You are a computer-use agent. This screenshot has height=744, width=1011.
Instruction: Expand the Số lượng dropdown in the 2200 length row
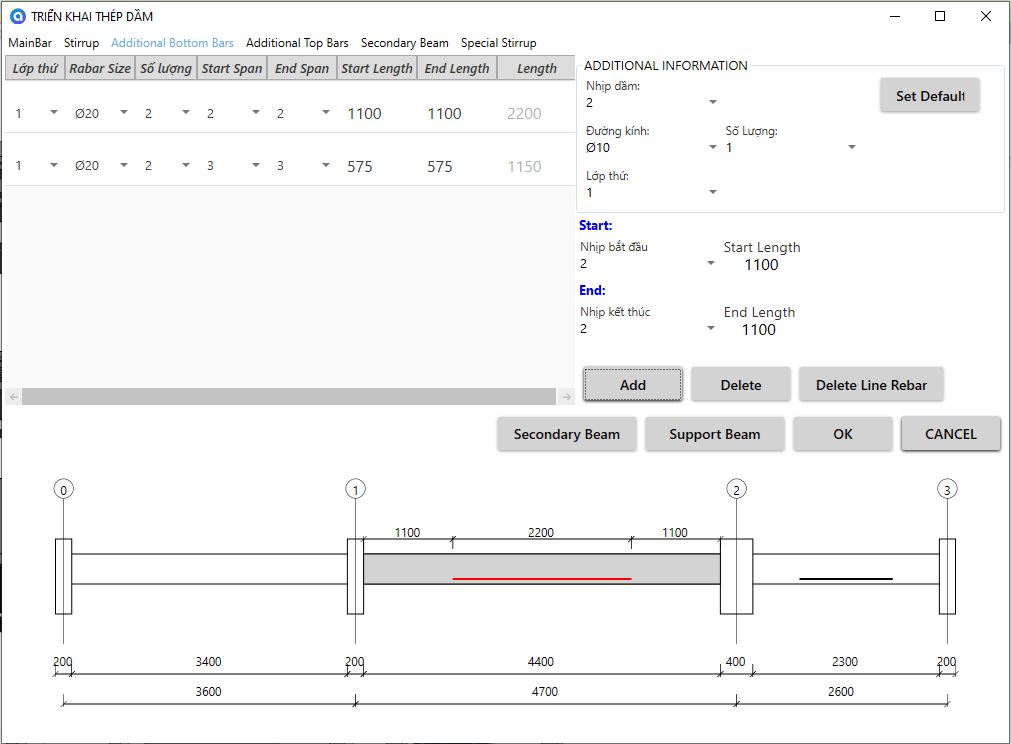pos(186,113)
